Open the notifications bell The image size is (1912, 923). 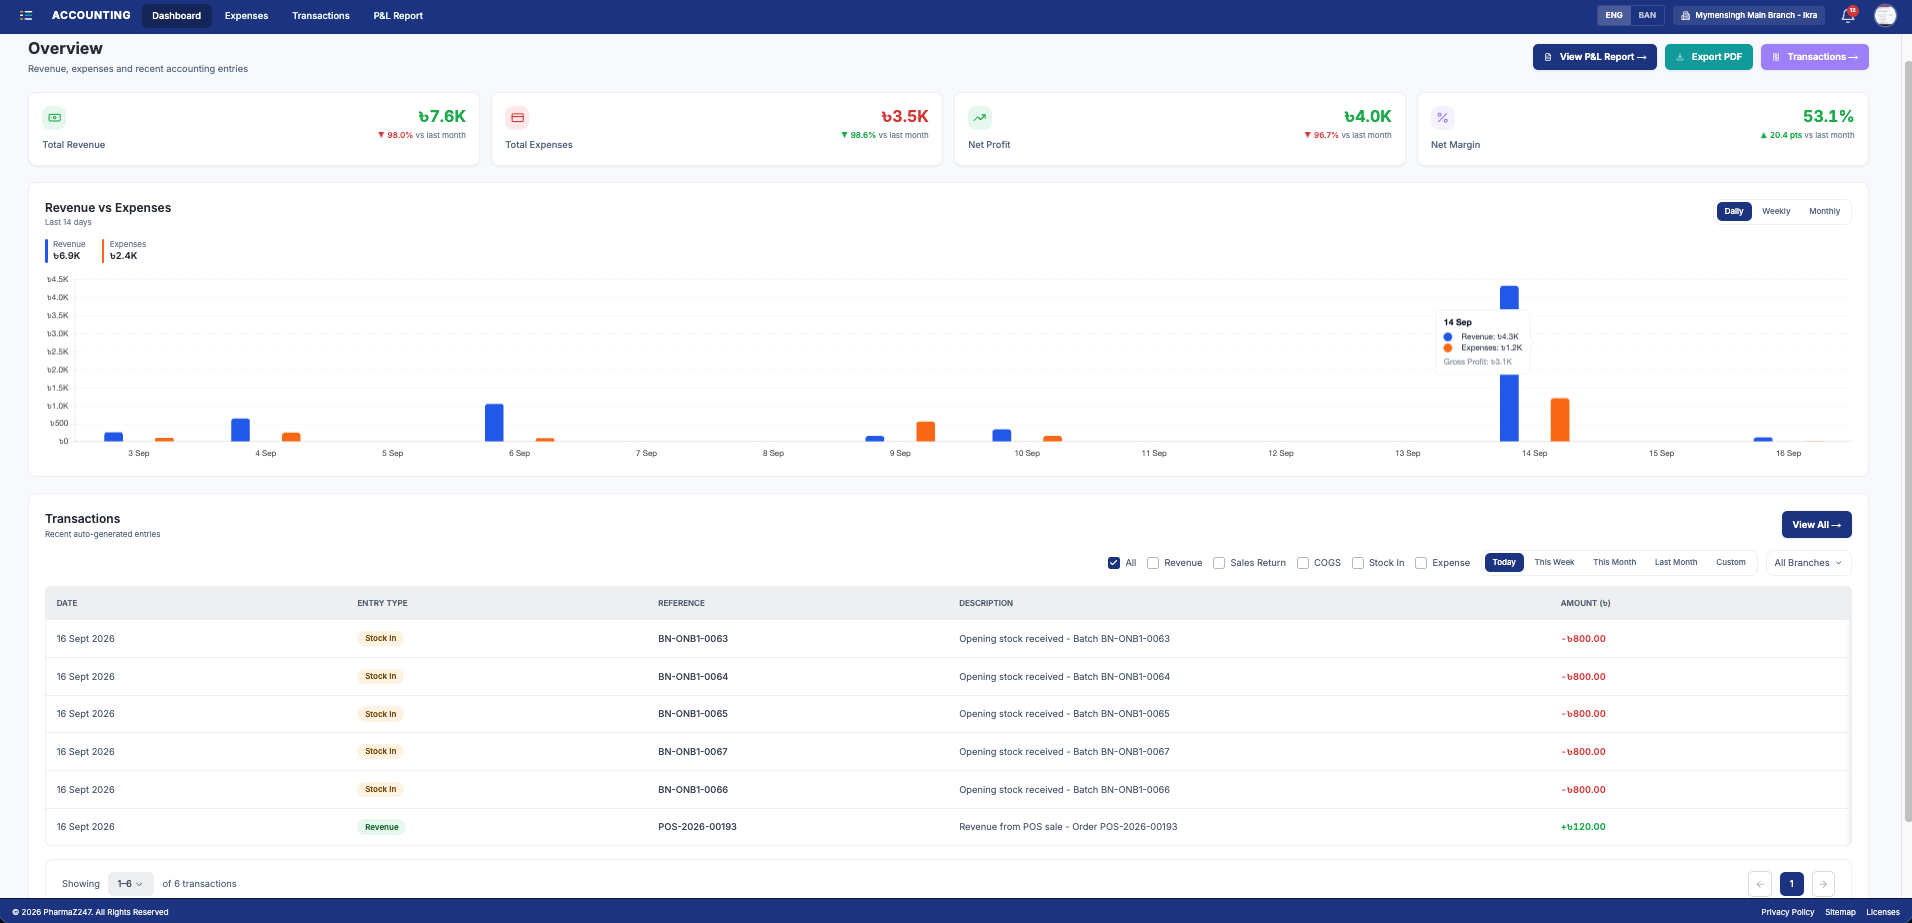click(1848, 15)
